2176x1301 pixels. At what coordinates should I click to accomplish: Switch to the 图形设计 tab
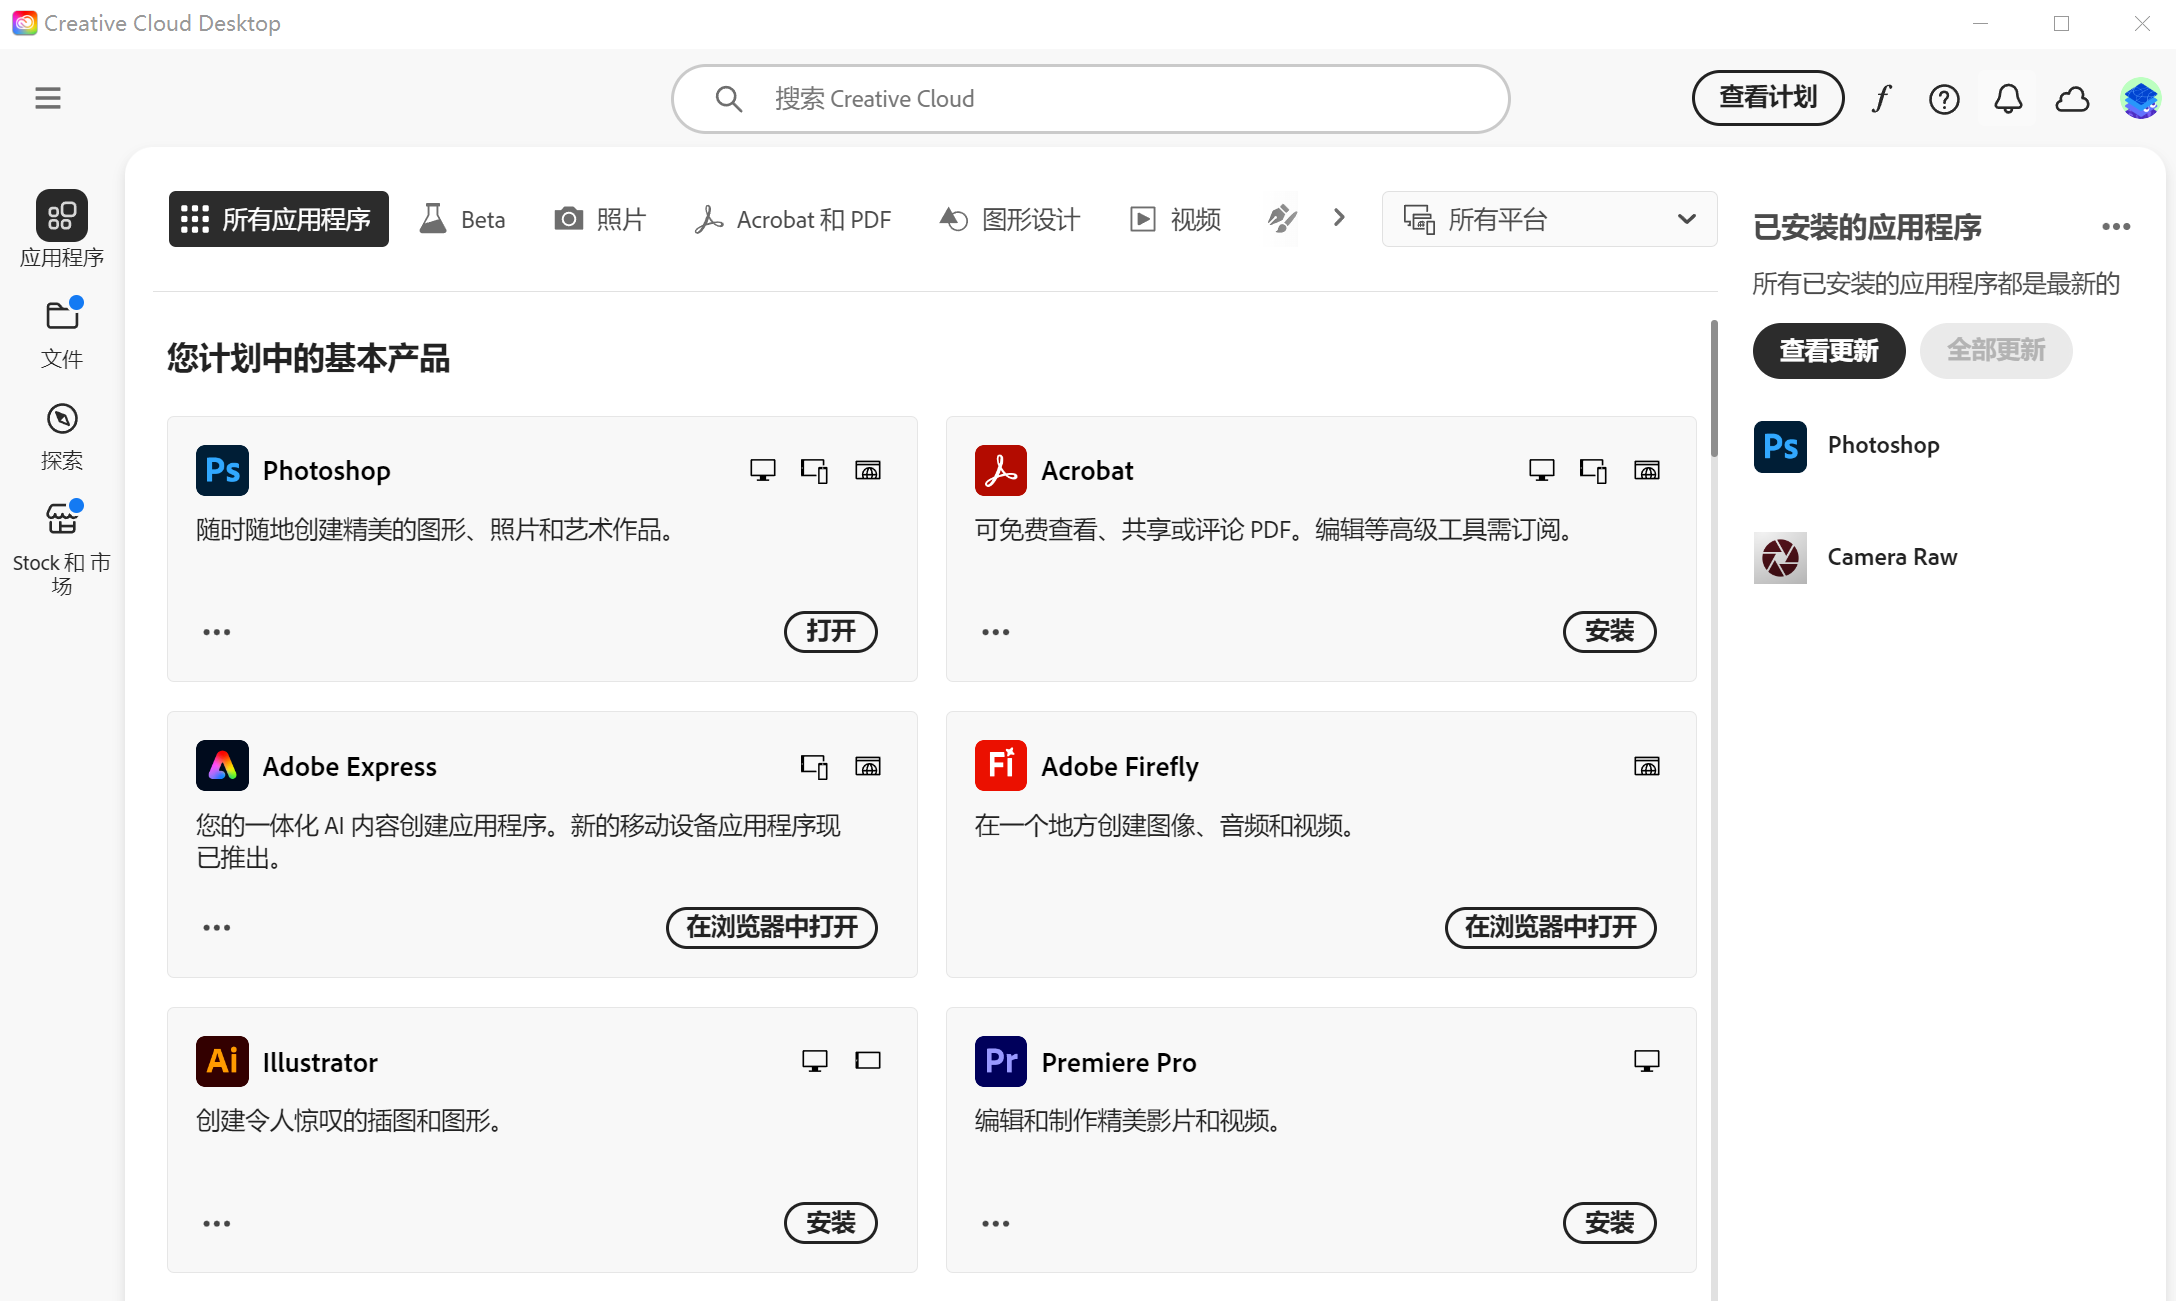click(1010, 219)
